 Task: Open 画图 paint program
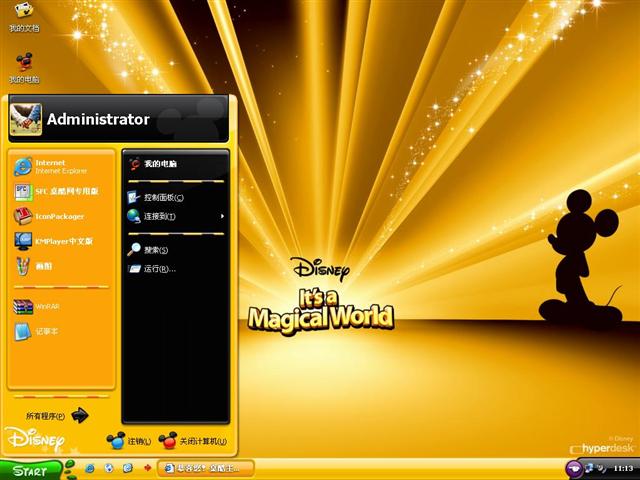(61, 266)
